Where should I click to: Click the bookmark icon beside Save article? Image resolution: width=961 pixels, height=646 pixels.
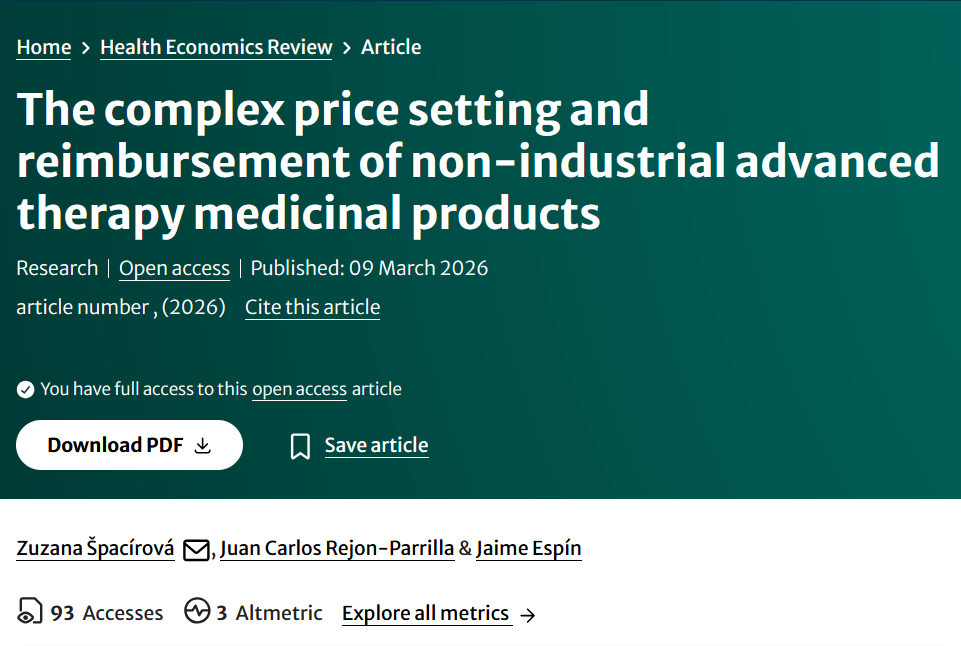(x=300, y=446)
